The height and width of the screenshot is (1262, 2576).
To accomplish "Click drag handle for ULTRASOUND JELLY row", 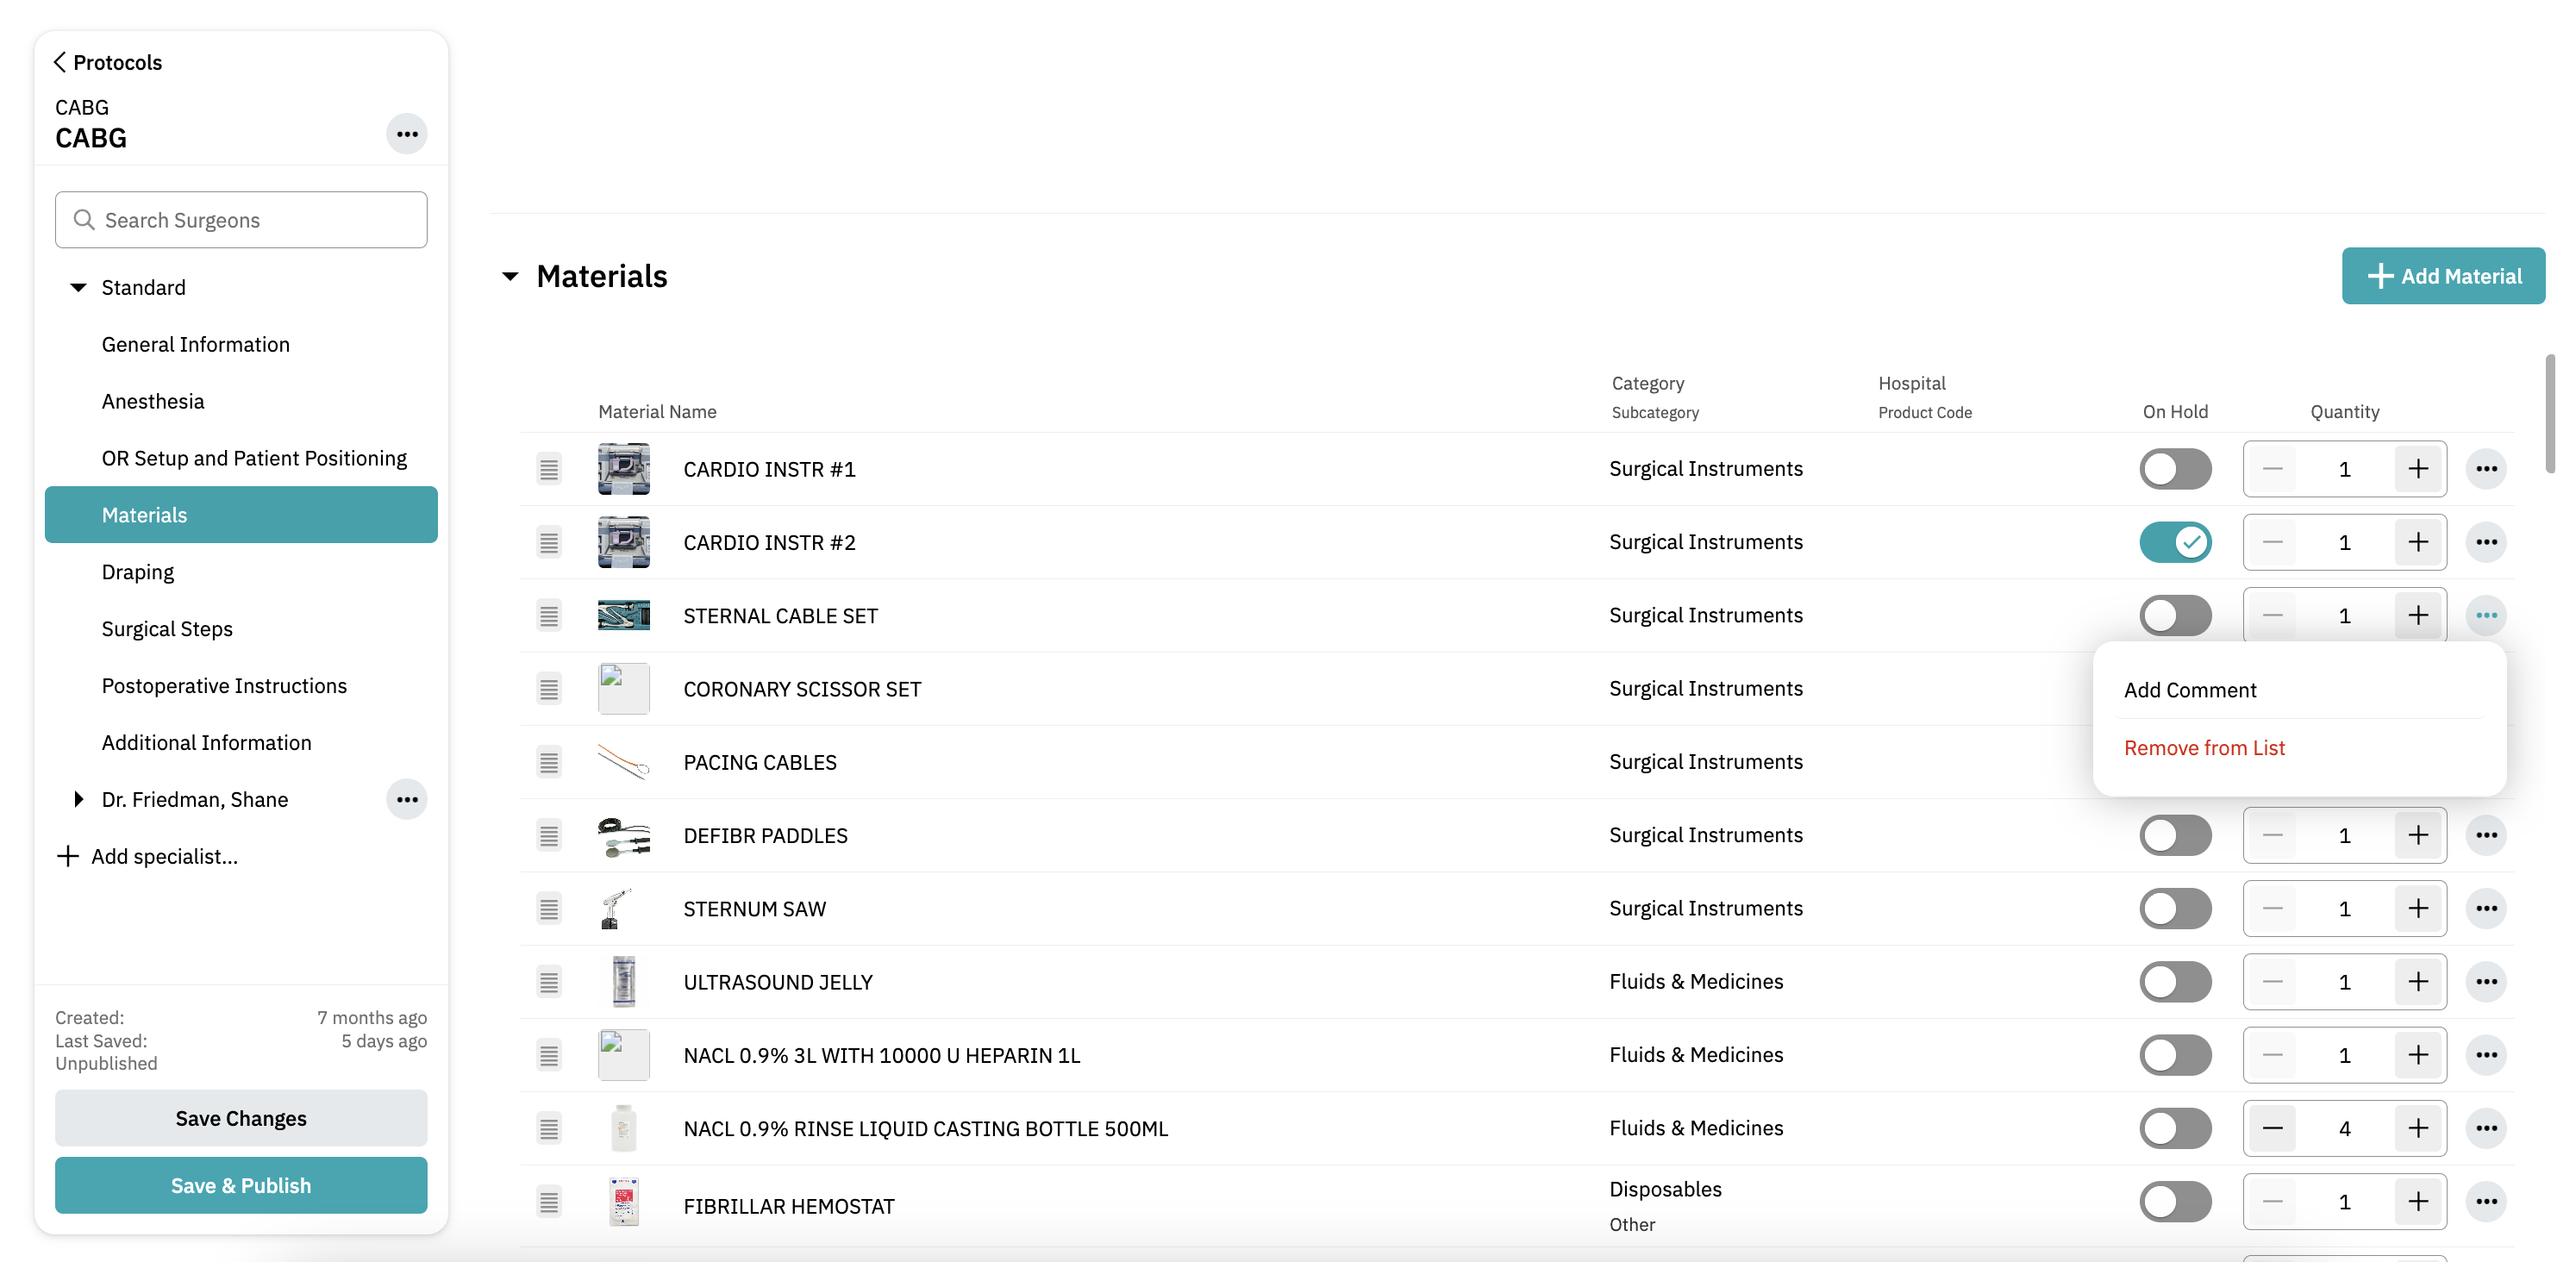I will point(549,982).
